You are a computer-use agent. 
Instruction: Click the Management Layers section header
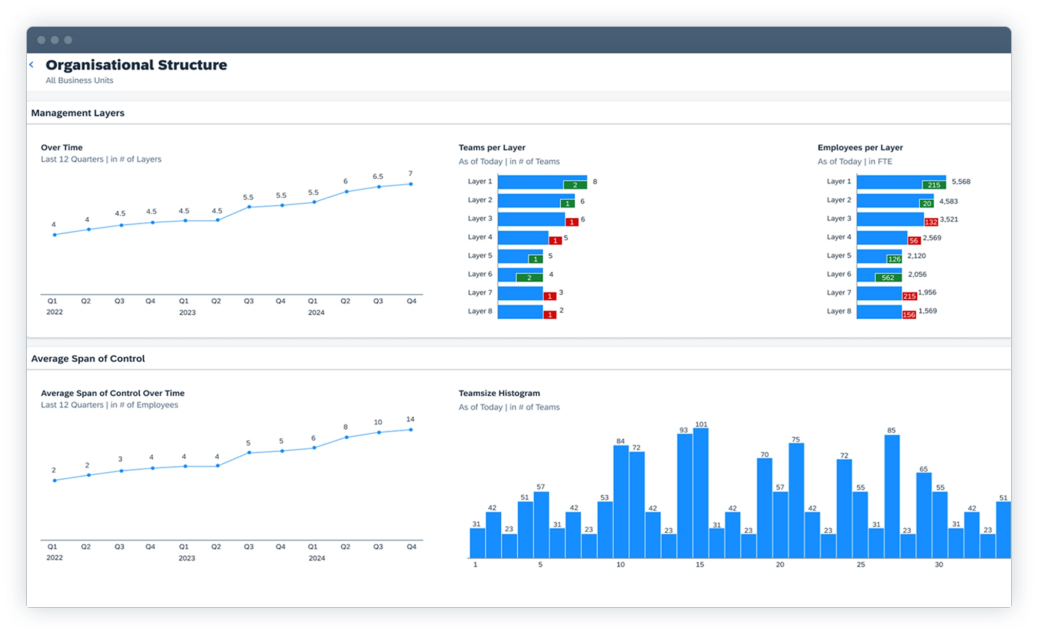(78, 113)
